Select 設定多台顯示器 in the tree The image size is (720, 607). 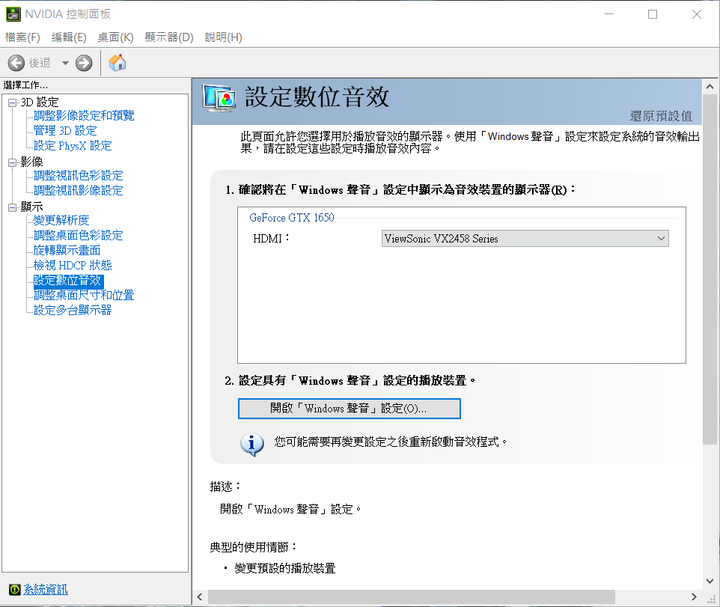[x=73, y=310]
